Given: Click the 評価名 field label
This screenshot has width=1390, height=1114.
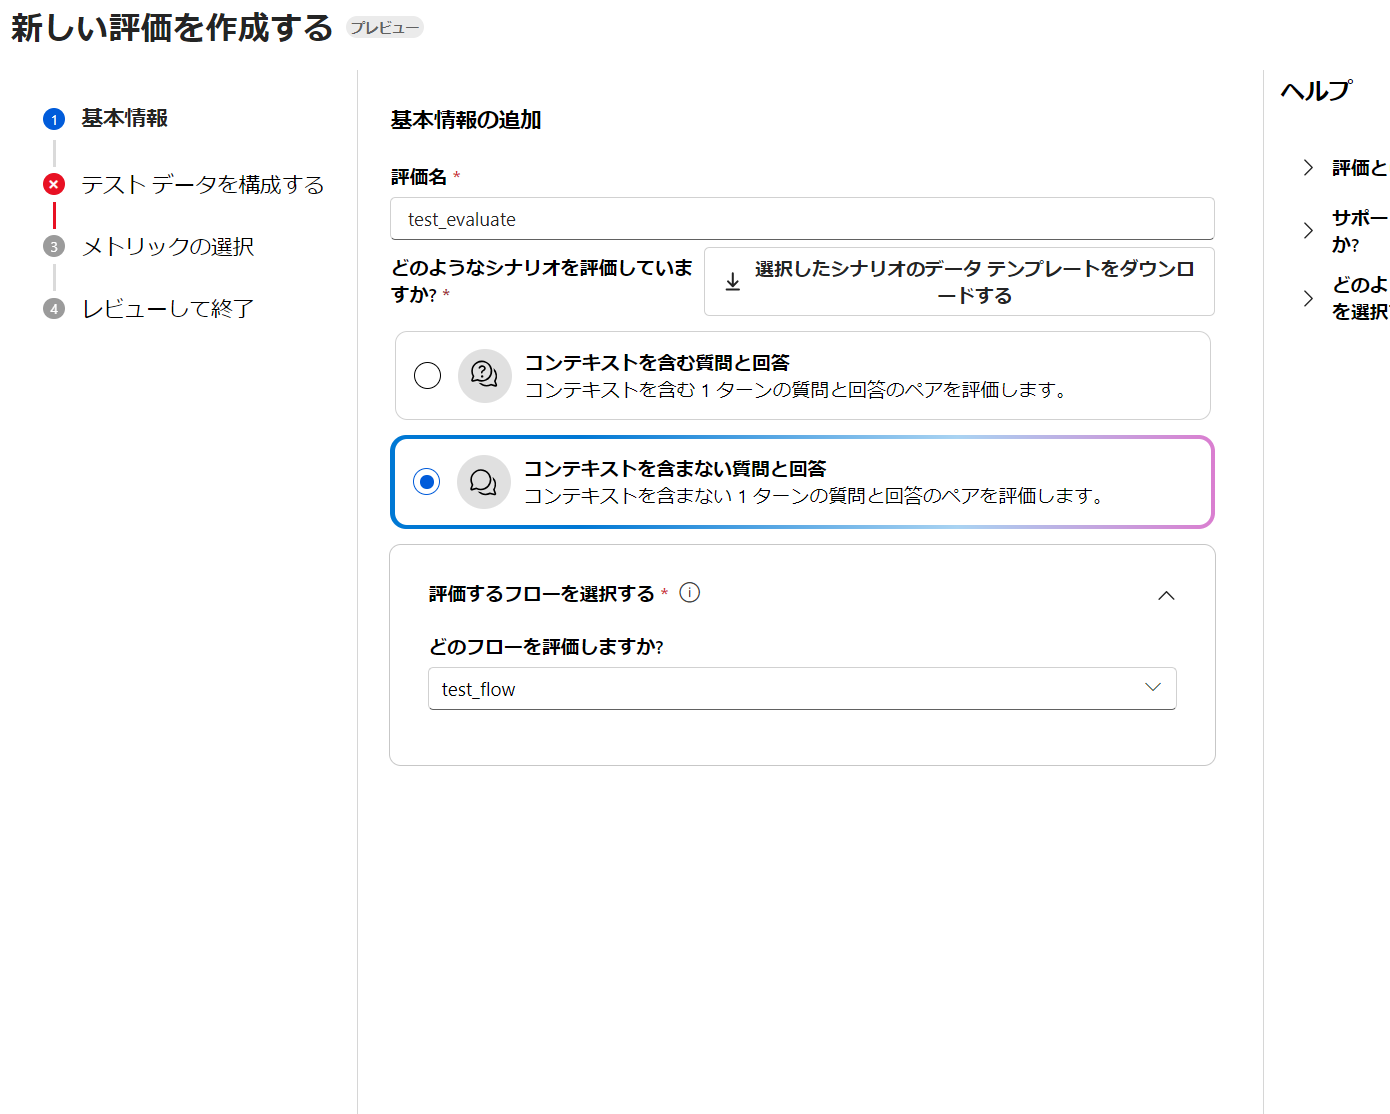Looking at the screenshot, I should coord(419,177).
